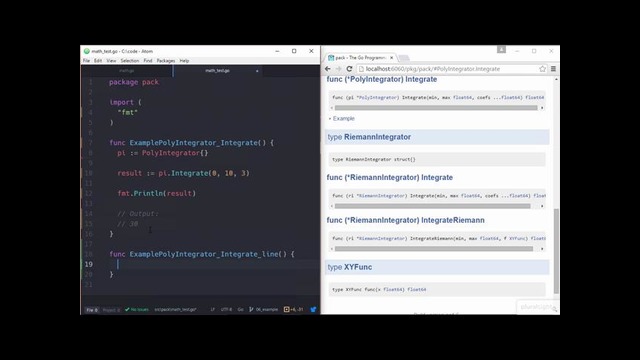Bookmark page with the star icon
Viewport: 640px width, 360px height.
(x=542, y=69)
